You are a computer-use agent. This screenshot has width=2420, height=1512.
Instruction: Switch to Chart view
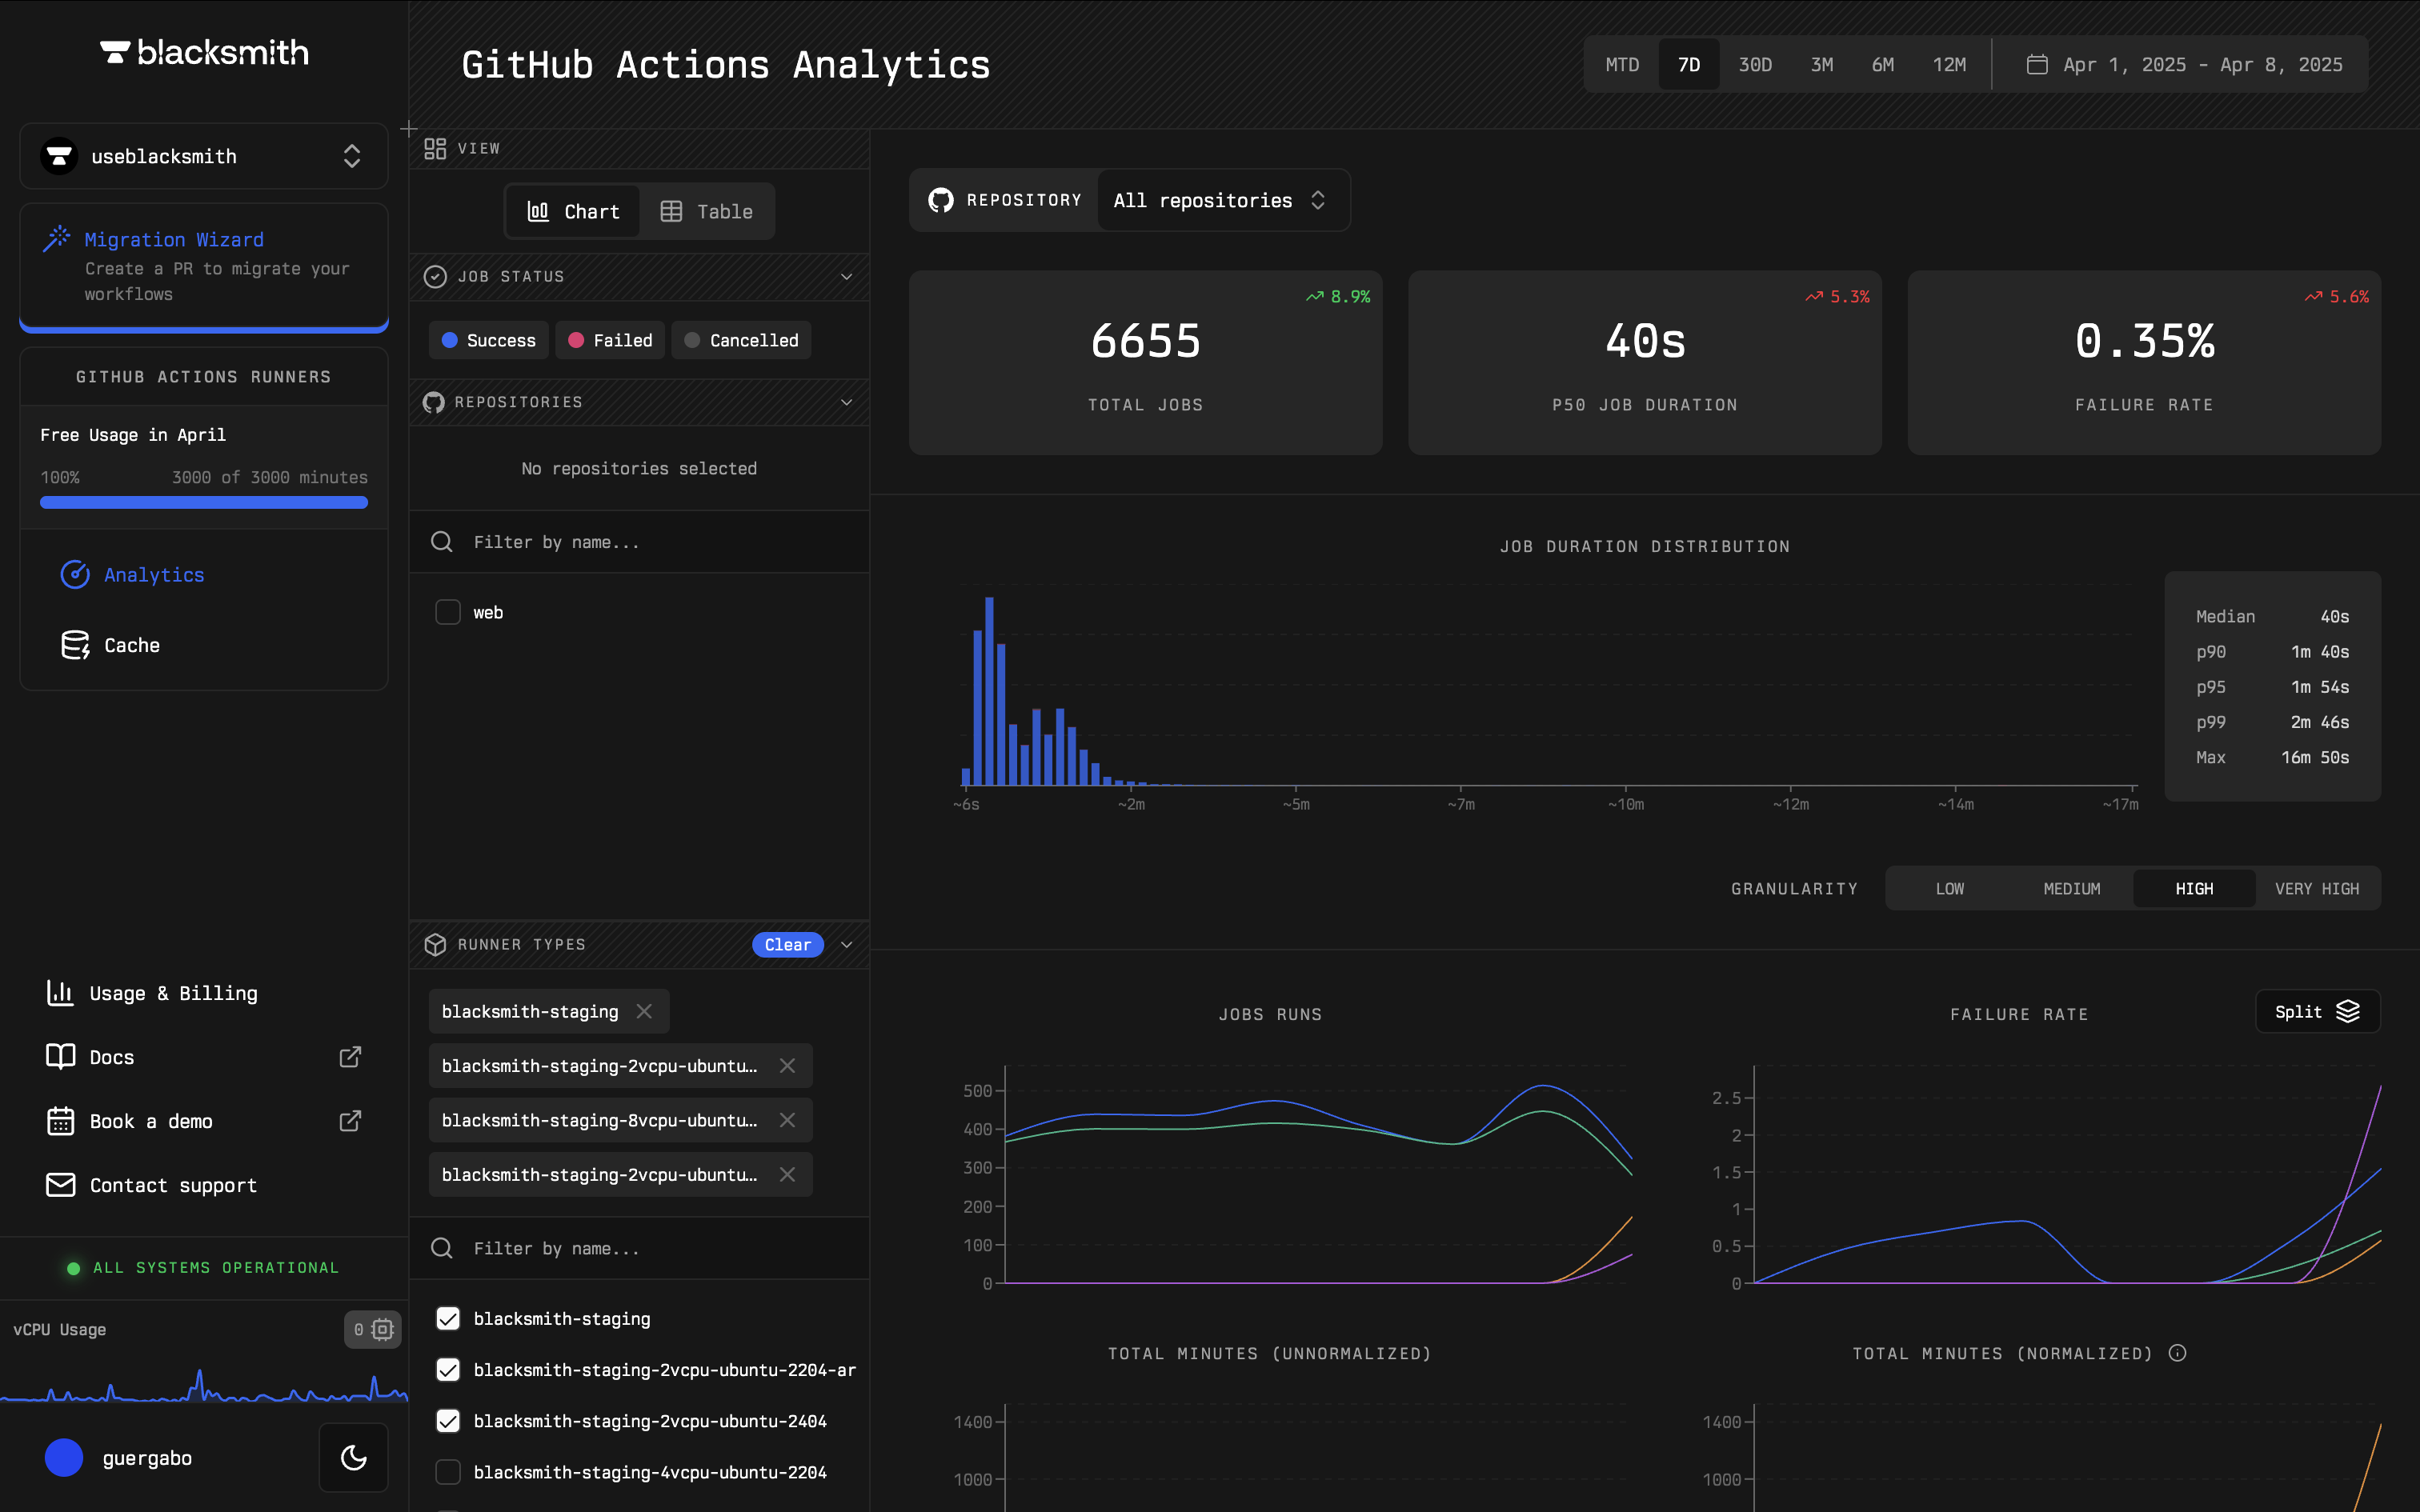[x=573, y=211]
